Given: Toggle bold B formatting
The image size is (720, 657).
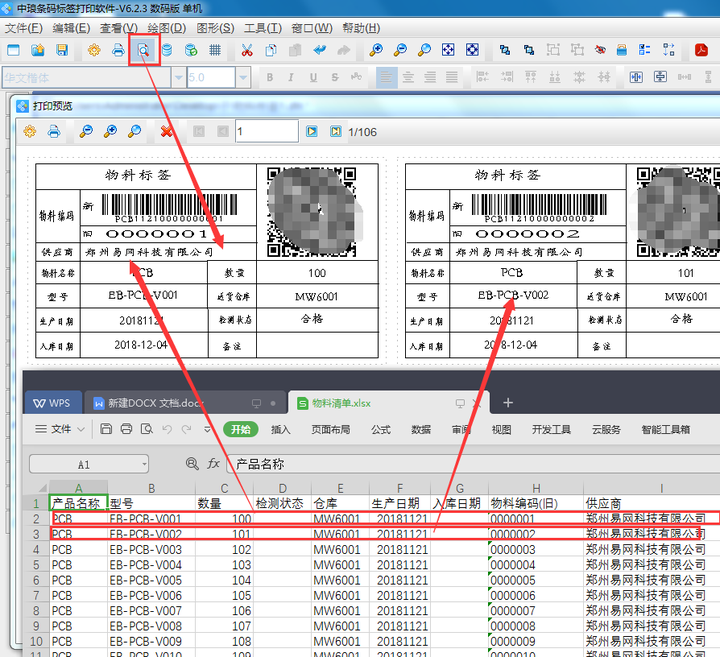Looking at the screenshot, I should coord(270,78).
